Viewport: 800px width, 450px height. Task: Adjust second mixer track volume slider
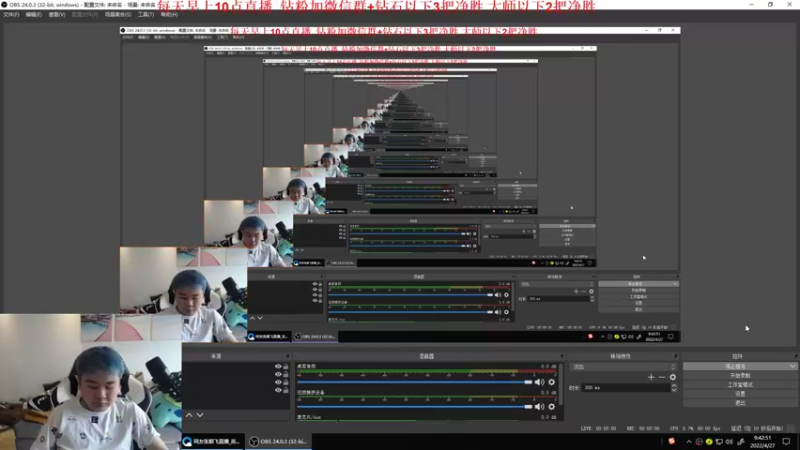click(x=414, y=407)
